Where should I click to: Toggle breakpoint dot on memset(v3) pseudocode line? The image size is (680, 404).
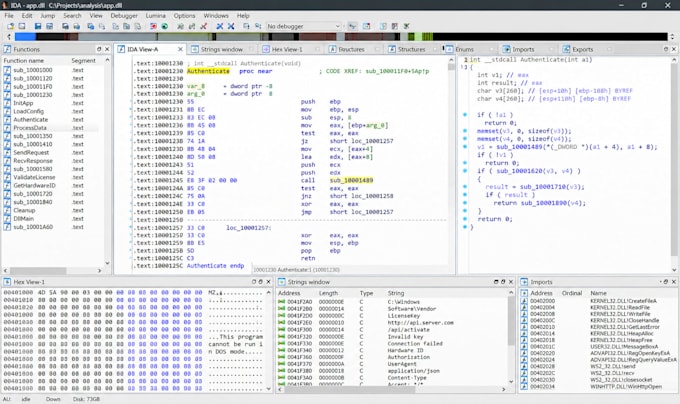point(465,131)
